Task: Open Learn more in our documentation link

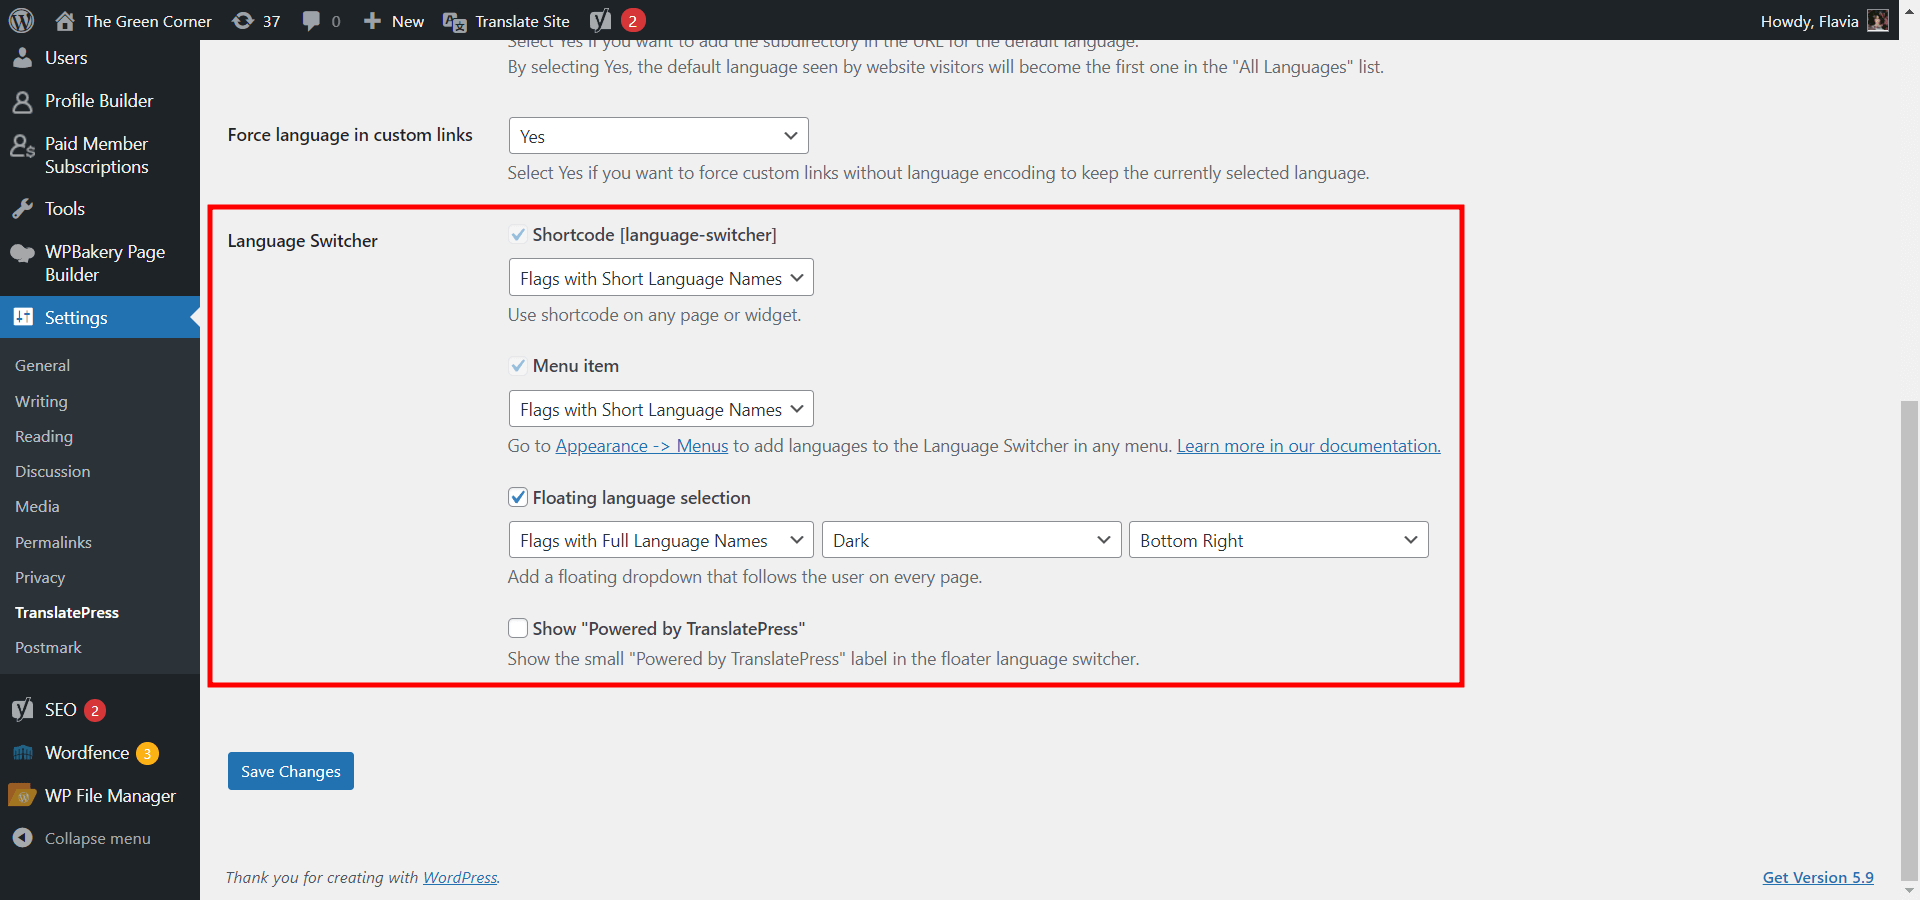Action: click(x=1309, y=446)
